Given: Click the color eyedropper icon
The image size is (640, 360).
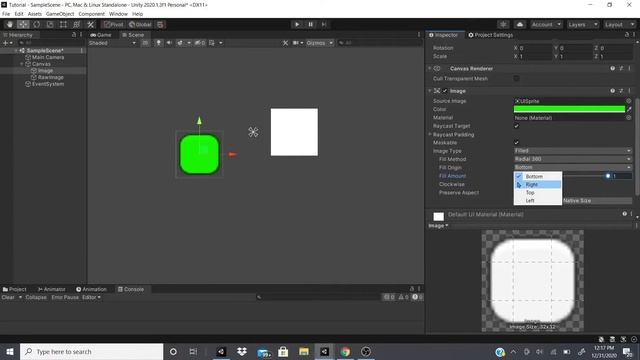Looking at the screenshot, I should 629,109.
